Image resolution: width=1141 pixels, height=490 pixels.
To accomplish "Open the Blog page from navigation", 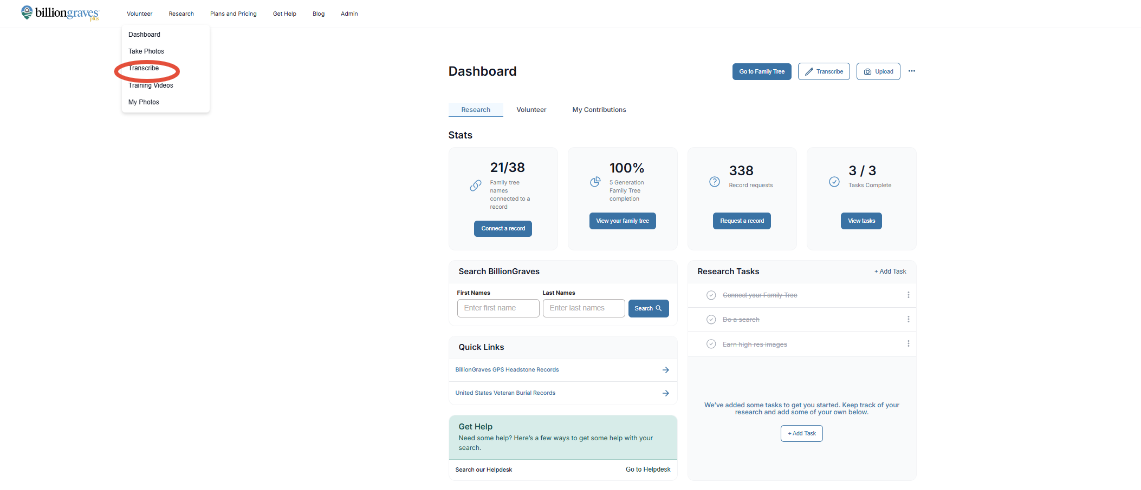I will pyautogui.click(x=319, y=14).
